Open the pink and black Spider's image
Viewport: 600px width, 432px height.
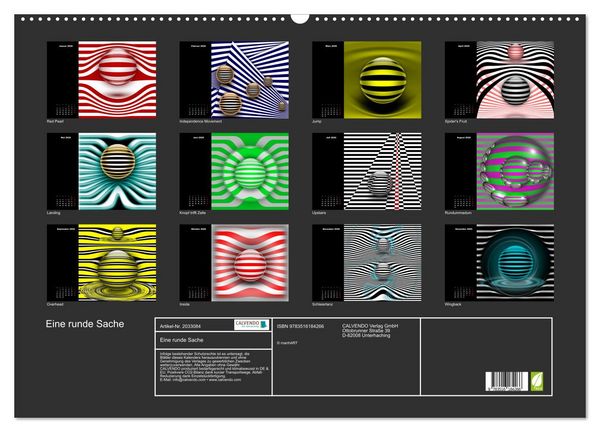[515, 80]
